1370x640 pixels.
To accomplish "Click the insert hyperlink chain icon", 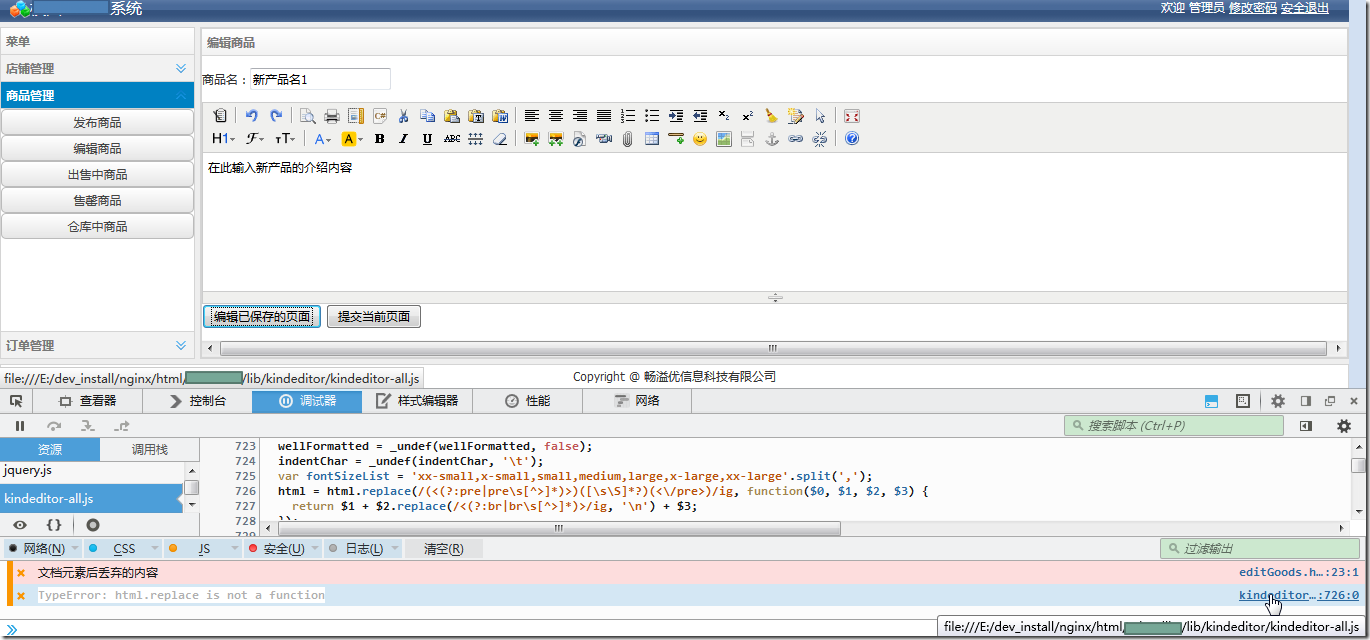I will pos(795,139).
